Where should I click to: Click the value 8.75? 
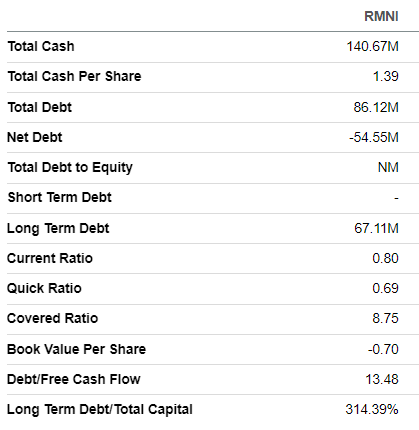[385, 318]
